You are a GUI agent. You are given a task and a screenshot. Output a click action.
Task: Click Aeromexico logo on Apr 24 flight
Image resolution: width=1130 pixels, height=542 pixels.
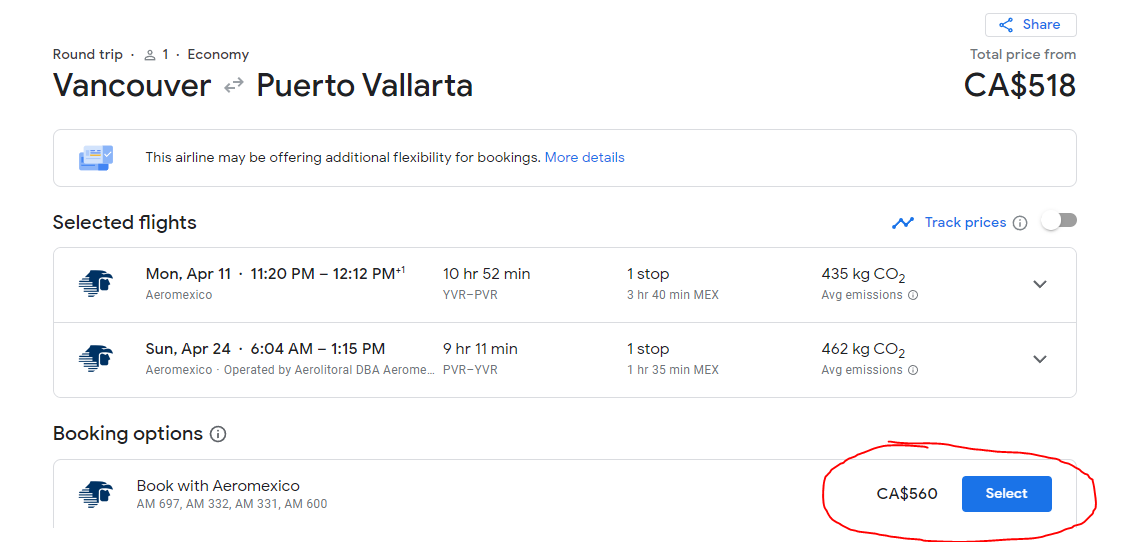pos(96,359)
